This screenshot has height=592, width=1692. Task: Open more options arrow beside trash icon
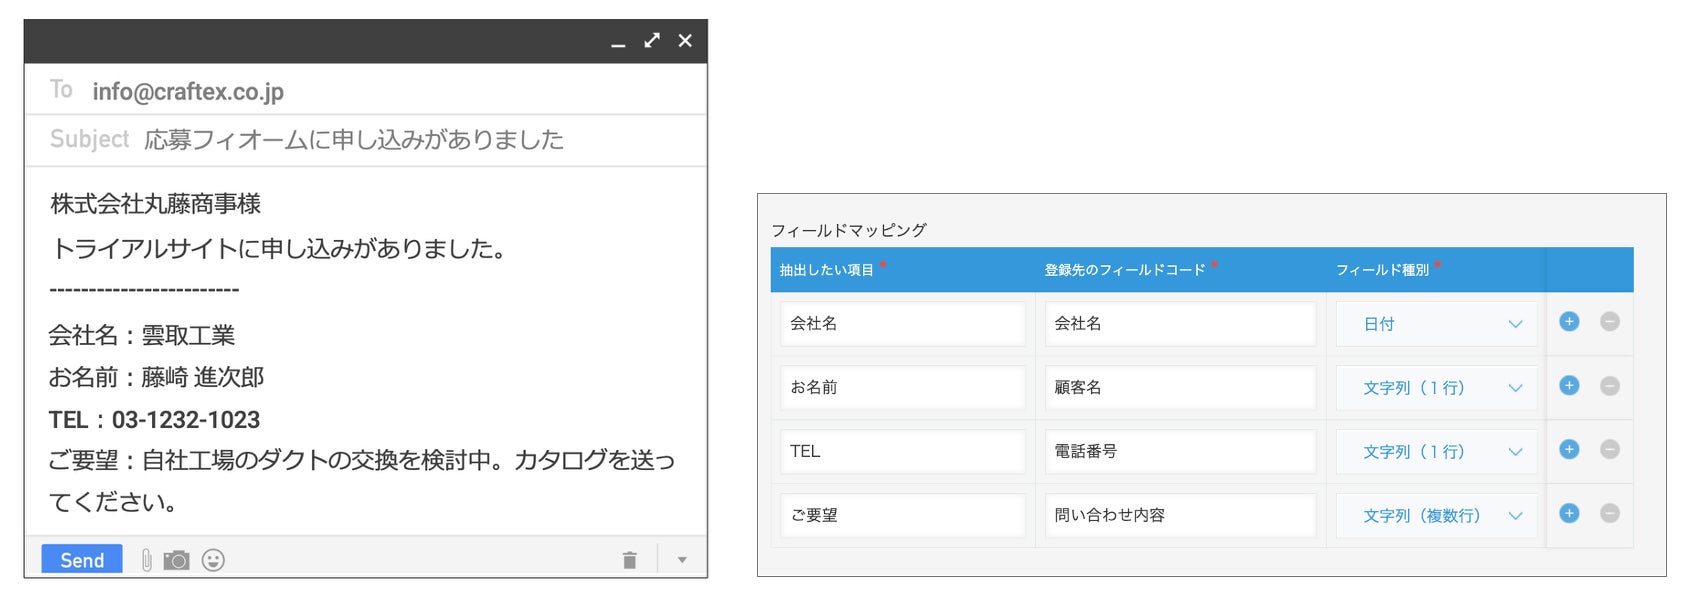[x=682, y=560]
